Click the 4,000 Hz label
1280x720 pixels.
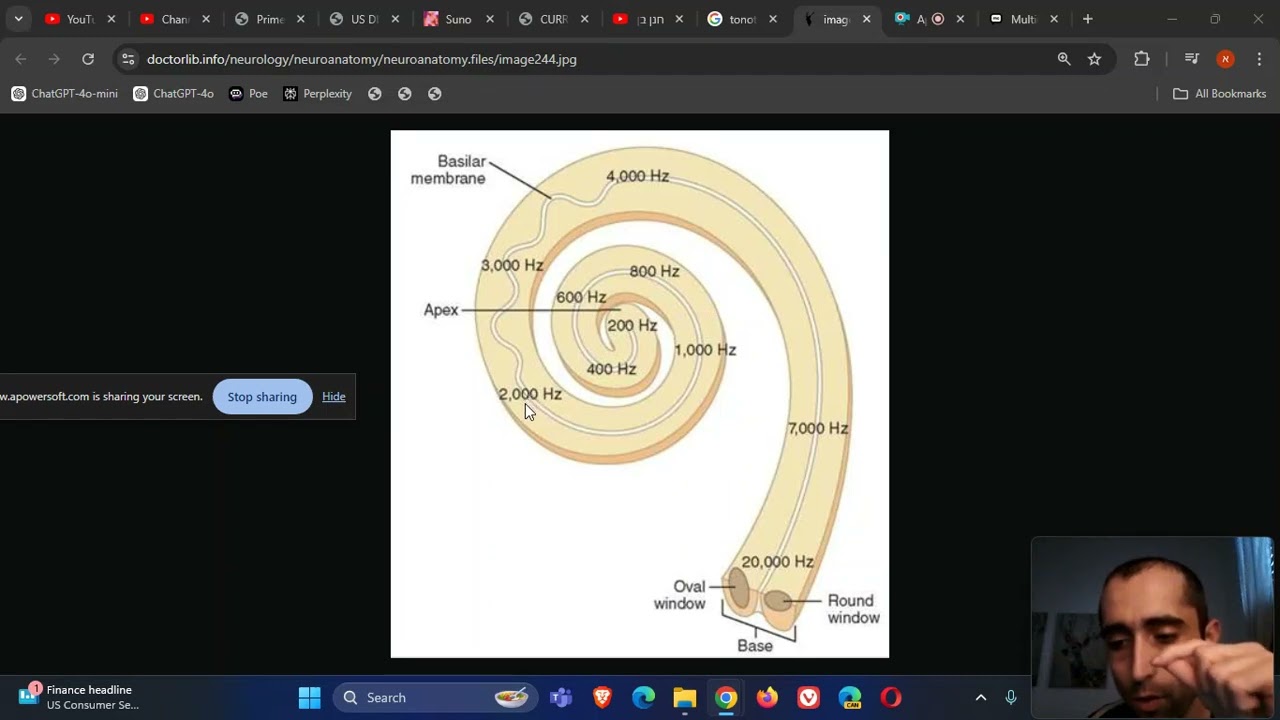[637, 176]
